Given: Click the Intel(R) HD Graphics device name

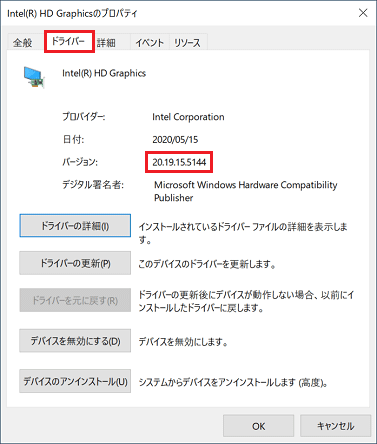Looking at the screenshot, I should coord(104,73).
